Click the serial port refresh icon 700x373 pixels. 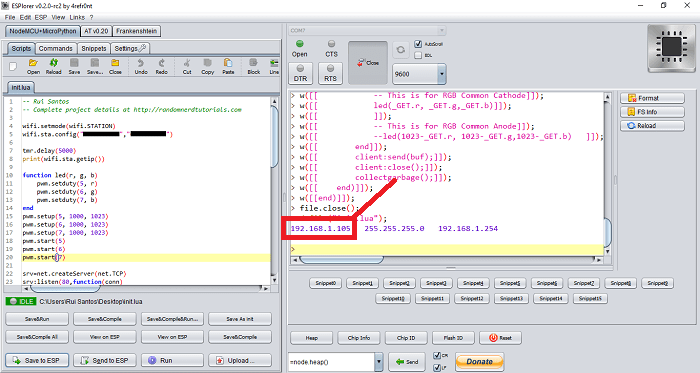(400, 50)
